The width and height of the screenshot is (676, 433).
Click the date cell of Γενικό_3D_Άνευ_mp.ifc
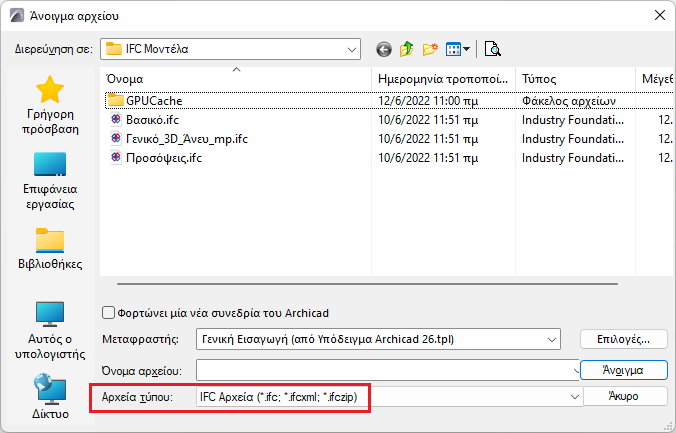click(x=428, y=138)
